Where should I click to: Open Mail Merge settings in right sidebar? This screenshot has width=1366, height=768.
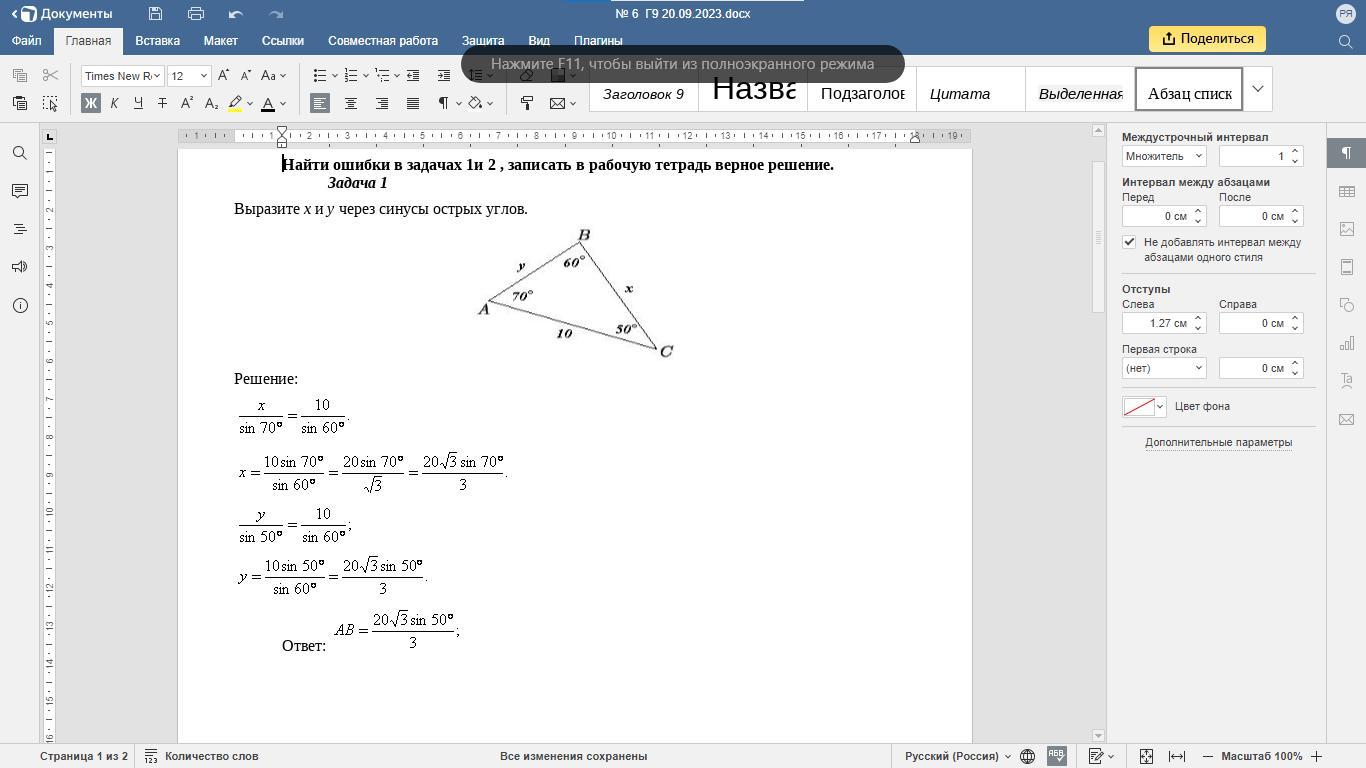click(1347, 419)
